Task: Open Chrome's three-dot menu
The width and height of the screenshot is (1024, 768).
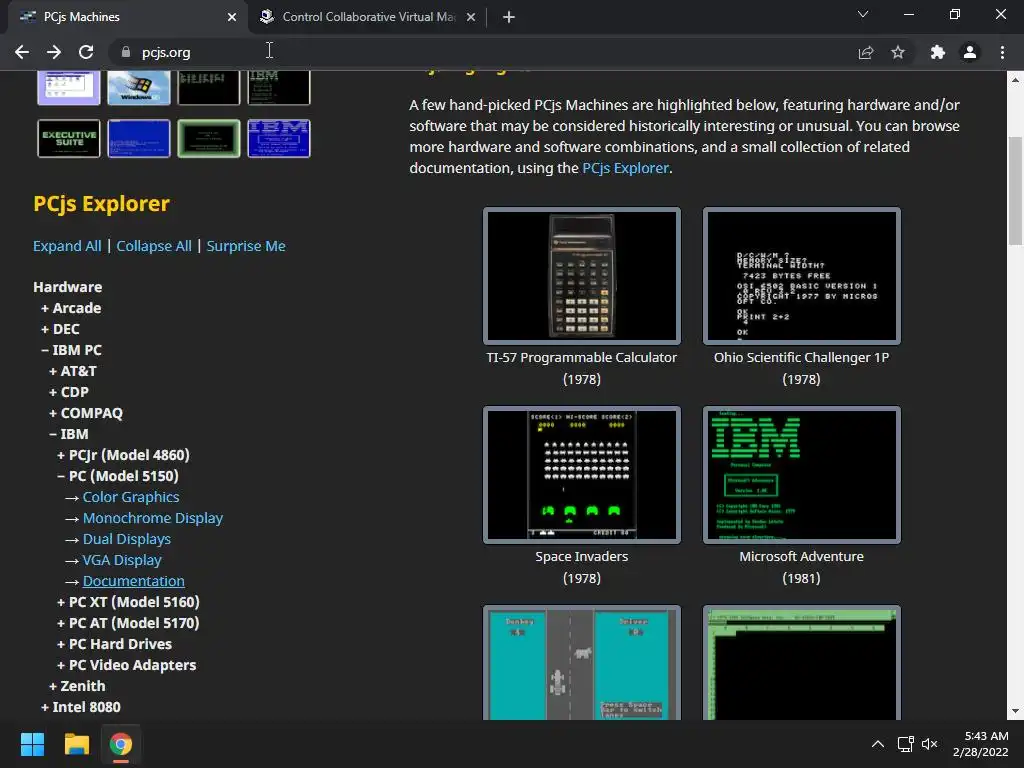Action: pyautogui.click(x=1002, y=52)
